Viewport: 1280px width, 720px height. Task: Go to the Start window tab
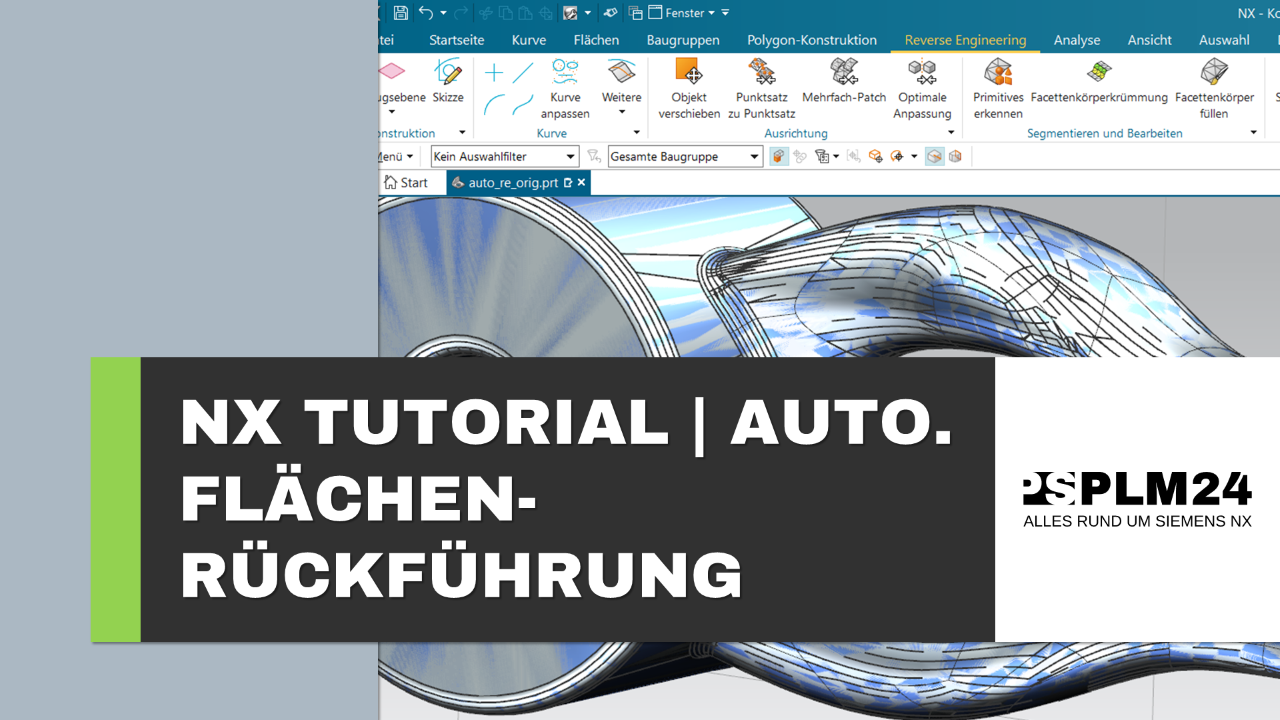click(x=406, y=183)
